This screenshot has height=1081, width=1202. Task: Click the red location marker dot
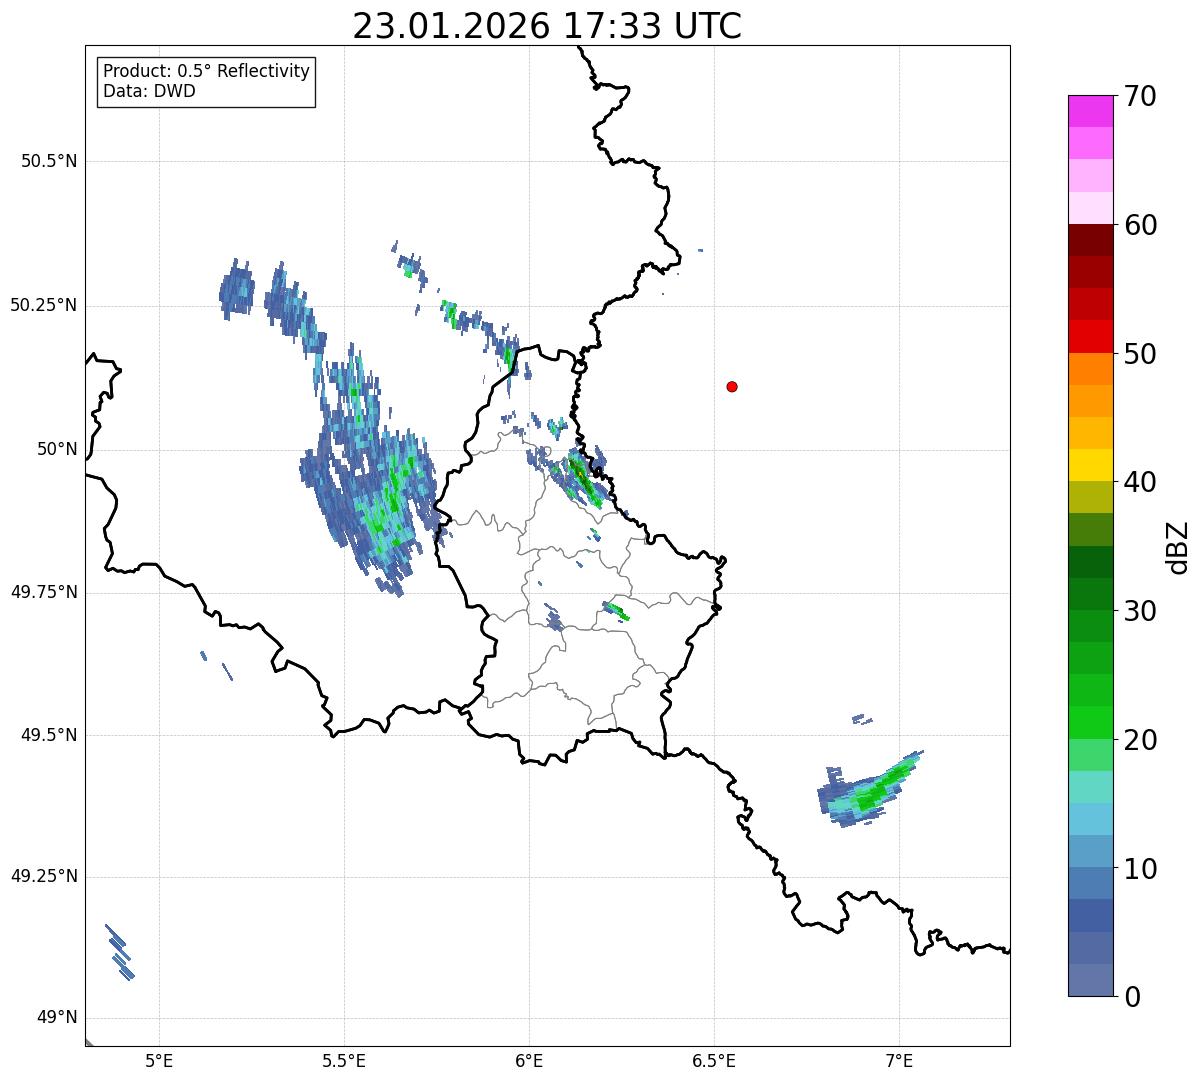point(732,386)
